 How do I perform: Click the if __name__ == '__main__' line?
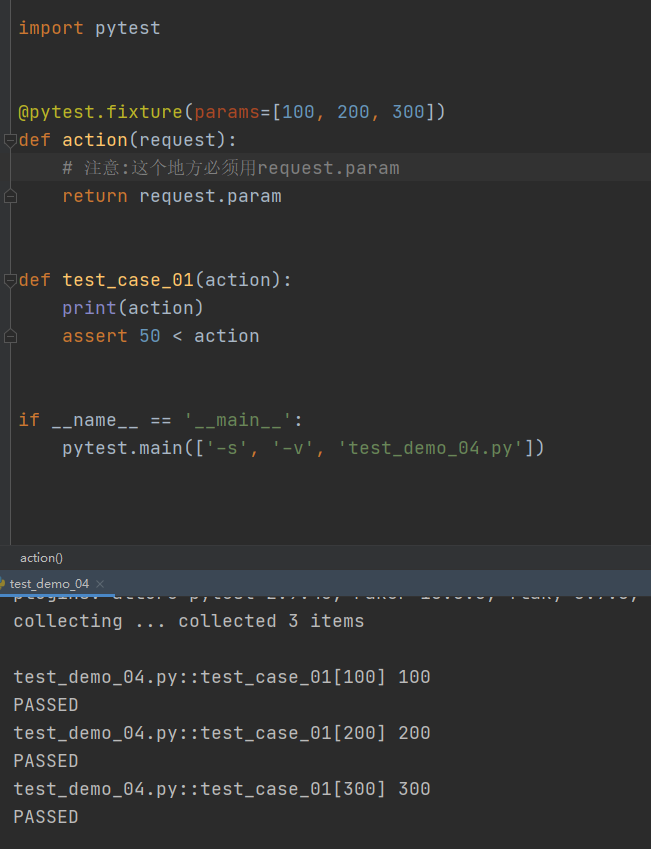(160, 420)
